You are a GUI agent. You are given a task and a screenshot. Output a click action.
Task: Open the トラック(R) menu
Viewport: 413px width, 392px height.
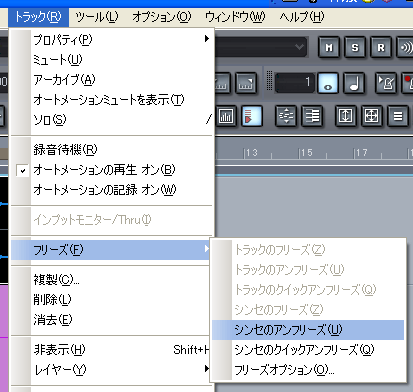click(x=38, y=17)
